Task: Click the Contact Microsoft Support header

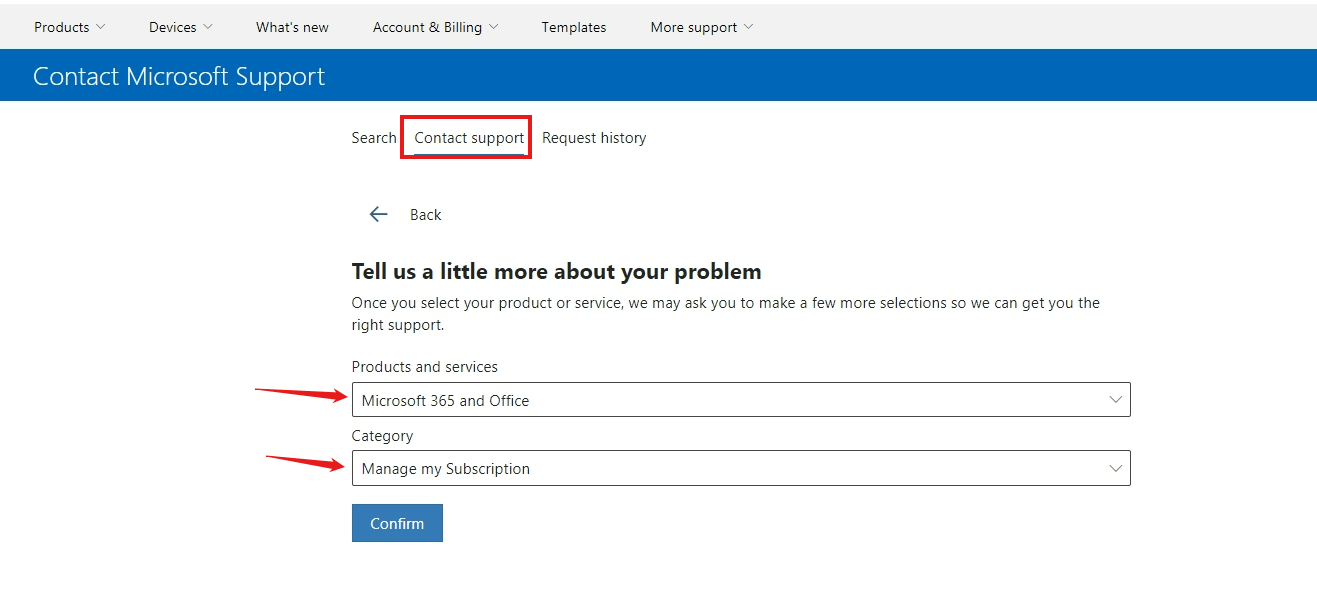Action: 178,75
